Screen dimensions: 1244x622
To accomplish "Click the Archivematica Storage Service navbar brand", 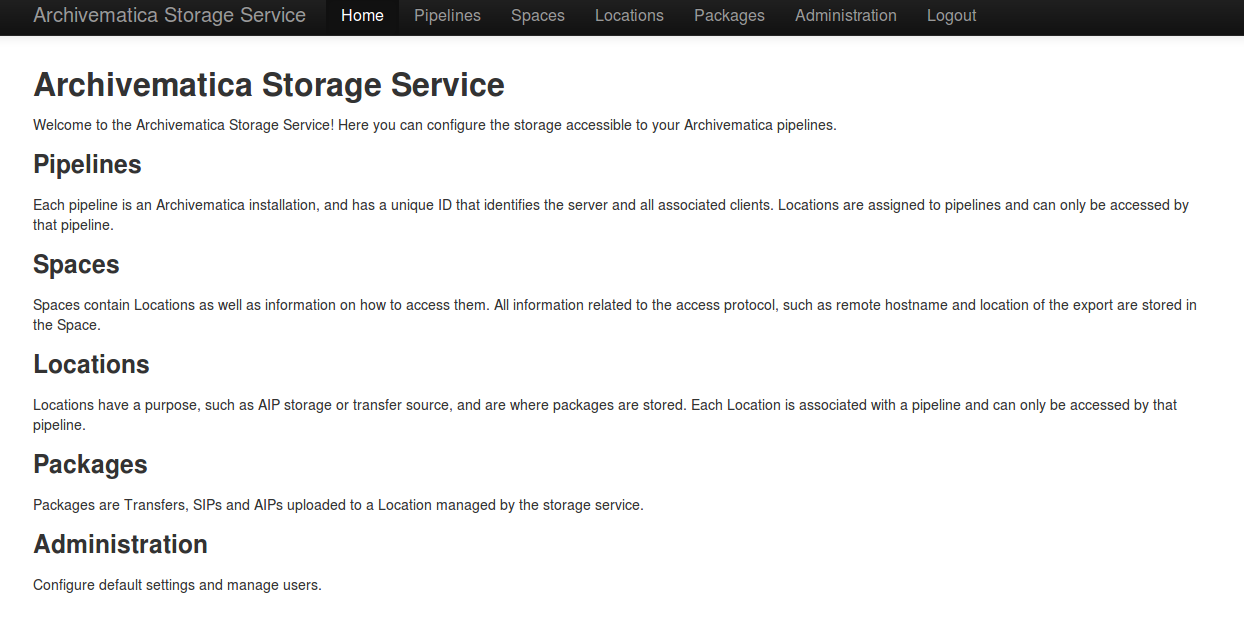I will tap(169, 16).
